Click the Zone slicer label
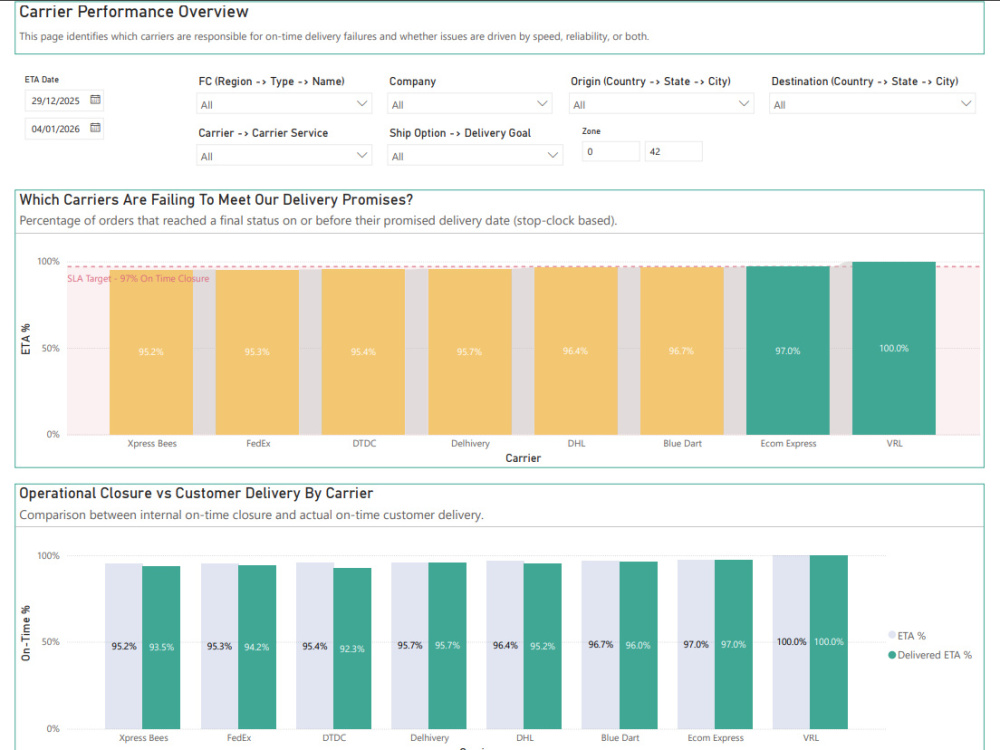Viewport: 1000px width, 750px height. coord(591,131)
